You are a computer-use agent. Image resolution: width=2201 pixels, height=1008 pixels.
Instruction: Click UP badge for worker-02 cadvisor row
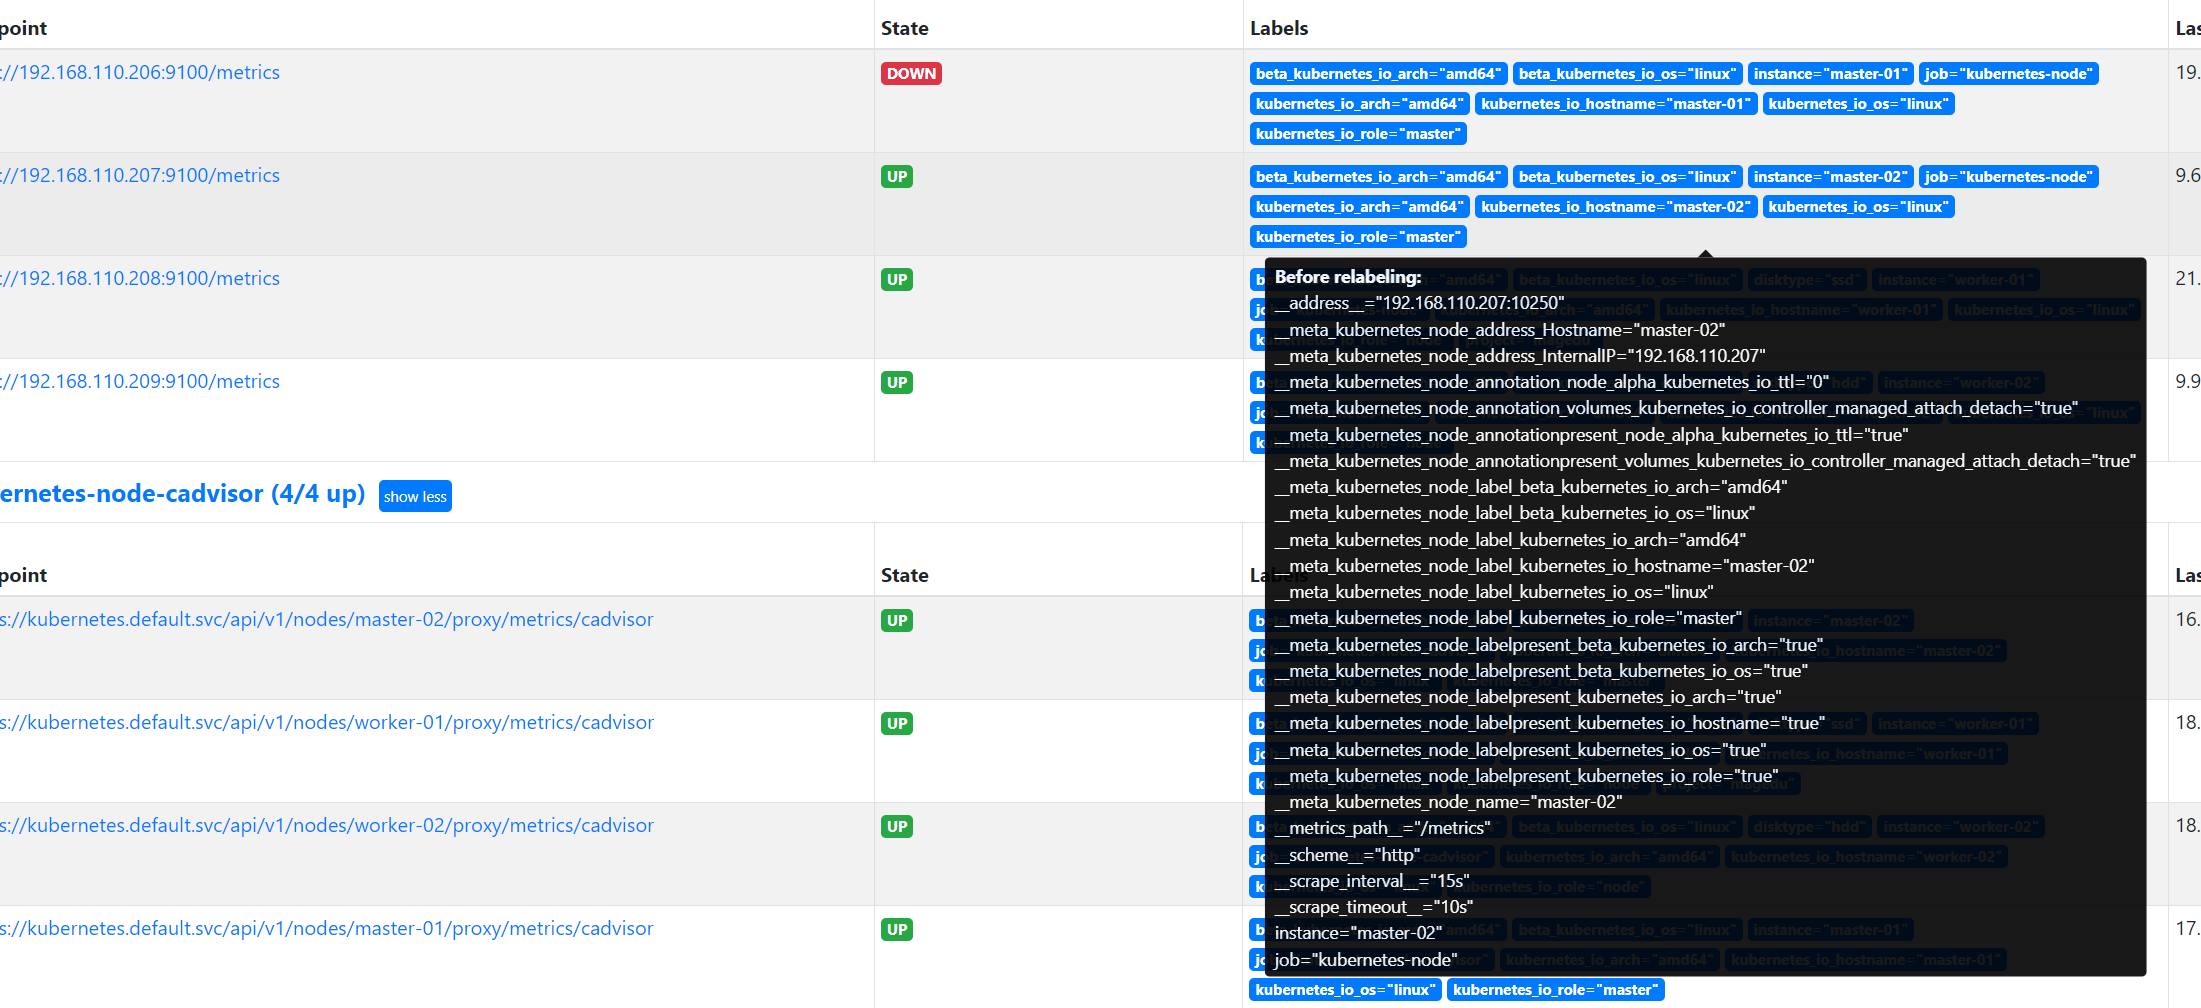pos(897,827)
